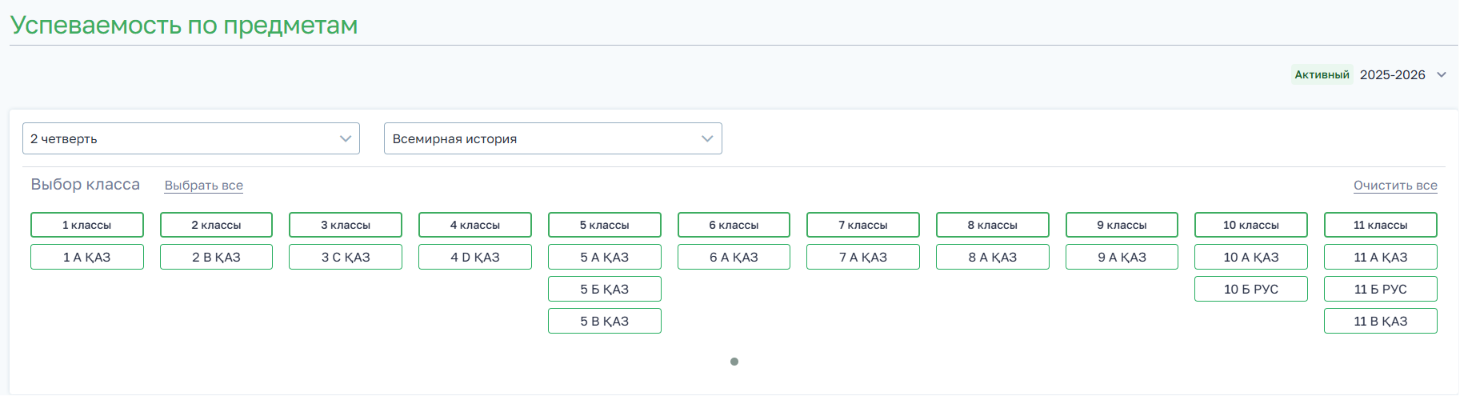Select class 11 Б РУС
Screen dimensions: 1459x396
(x=1381, y=289)
